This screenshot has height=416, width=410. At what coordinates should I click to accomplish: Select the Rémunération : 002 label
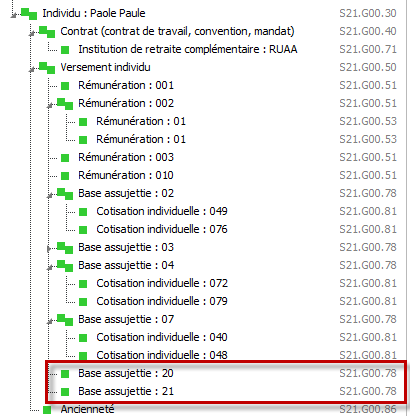click(x=126, y=103)
